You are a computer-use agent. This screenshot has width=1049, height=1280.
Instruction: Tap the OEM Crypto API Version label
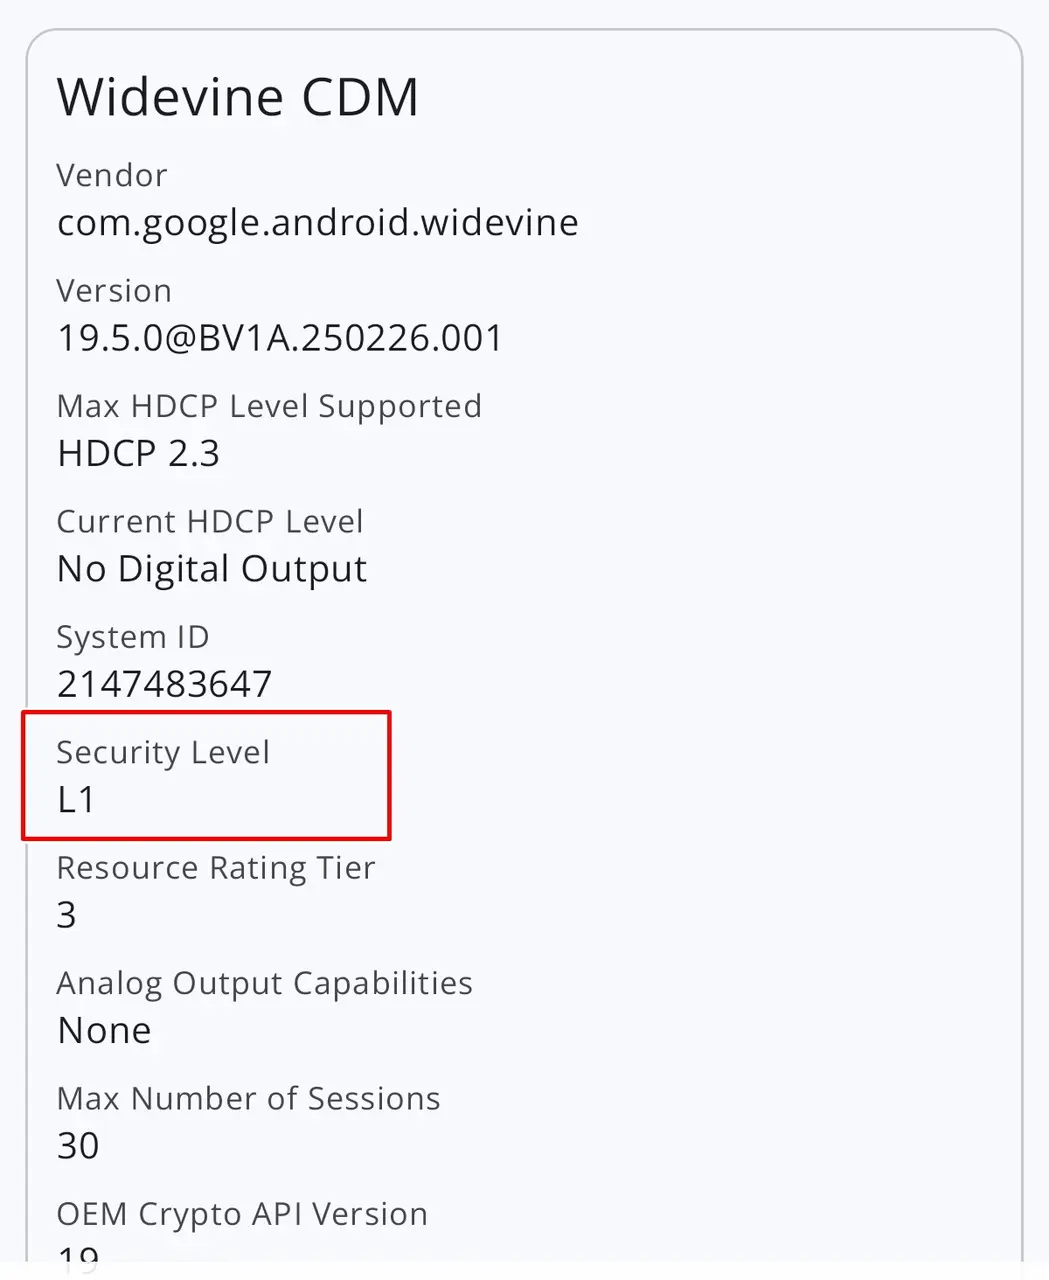pyautogui.click(x=242, y=1214)
